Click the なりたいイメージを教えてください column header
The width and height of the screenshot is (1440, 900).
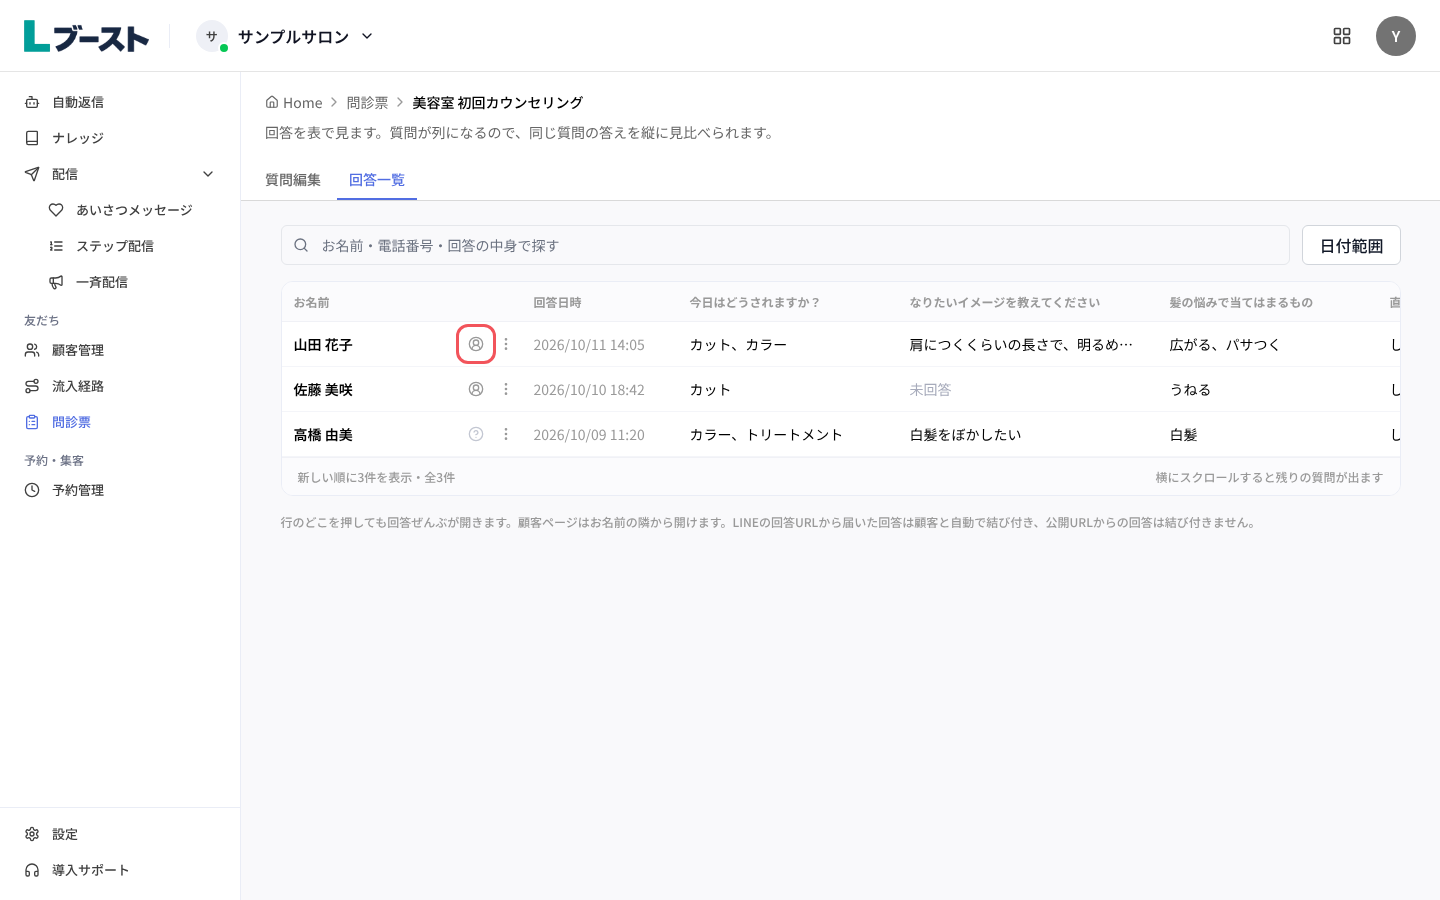tap(1004, 302)
